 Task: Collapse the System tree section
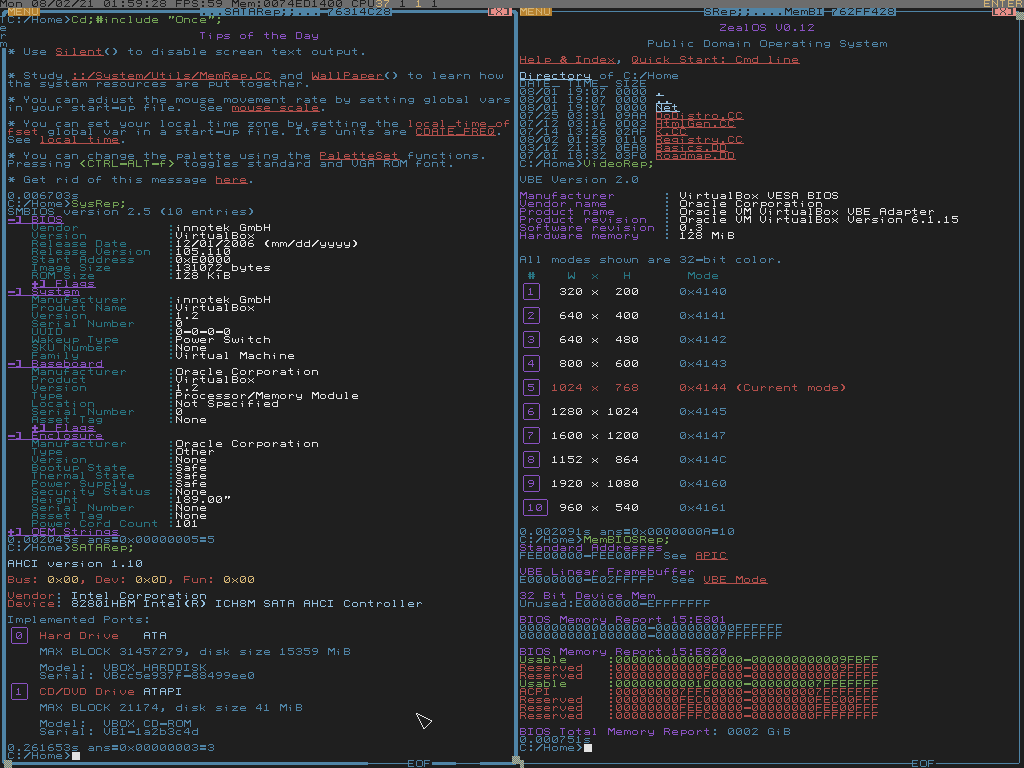pyautogui.click(x=43, y=291)
